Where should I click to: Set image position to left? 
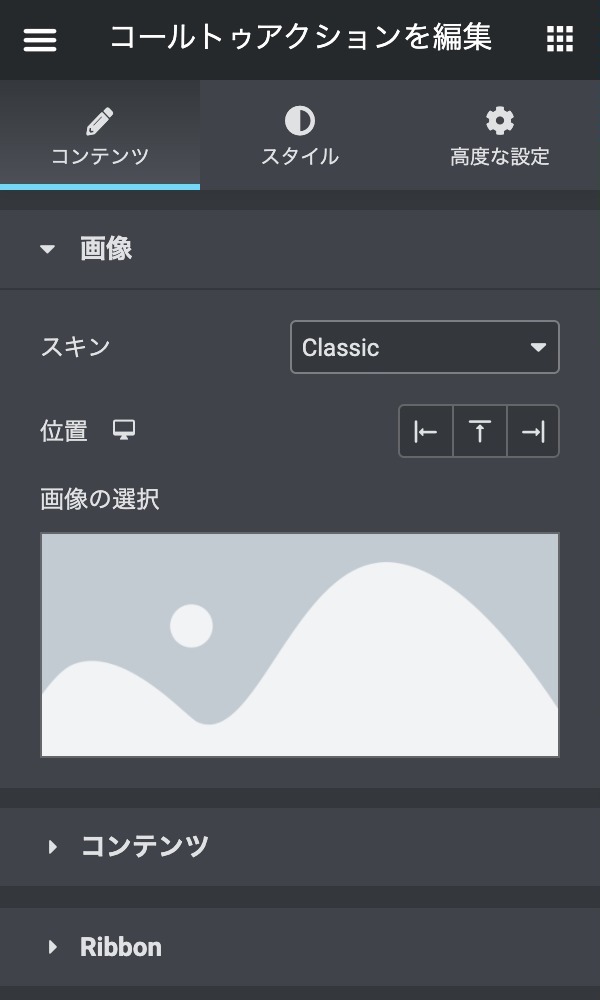click(x=426, y=431)
